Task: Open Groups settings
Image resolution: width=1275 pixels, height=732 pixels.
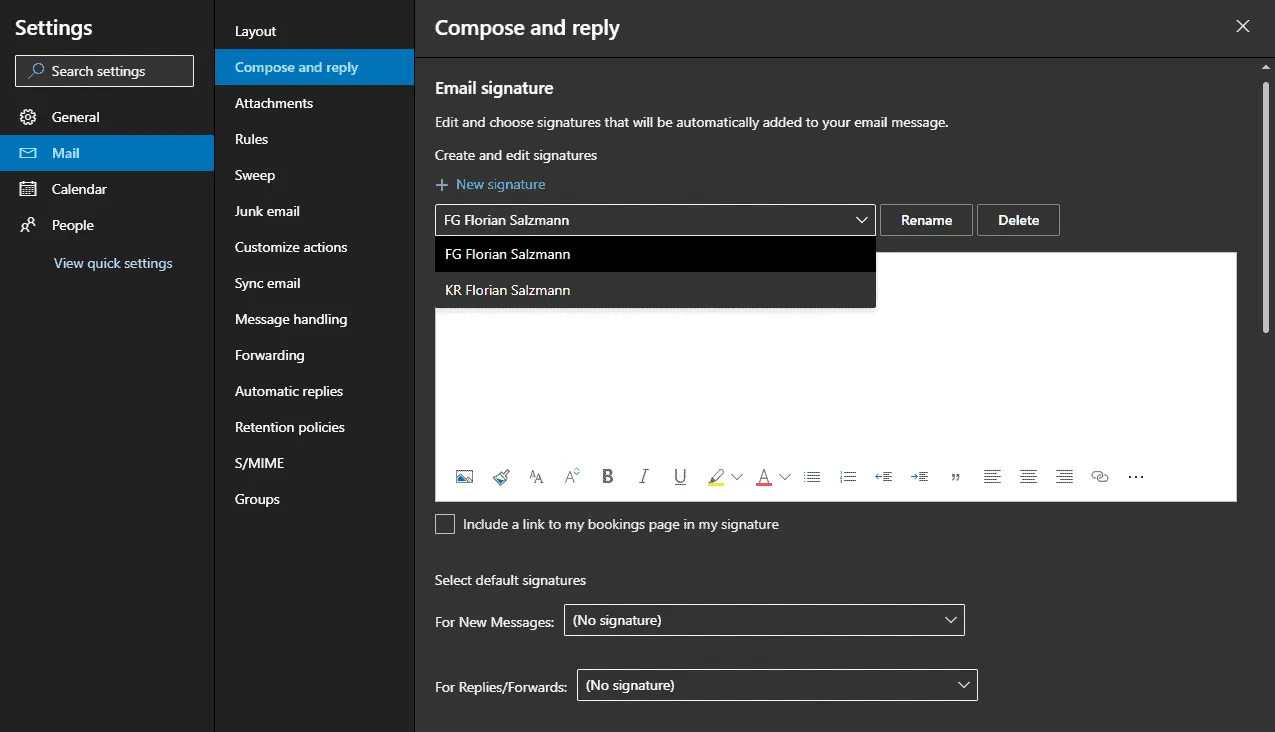Action: coord(314,499)
